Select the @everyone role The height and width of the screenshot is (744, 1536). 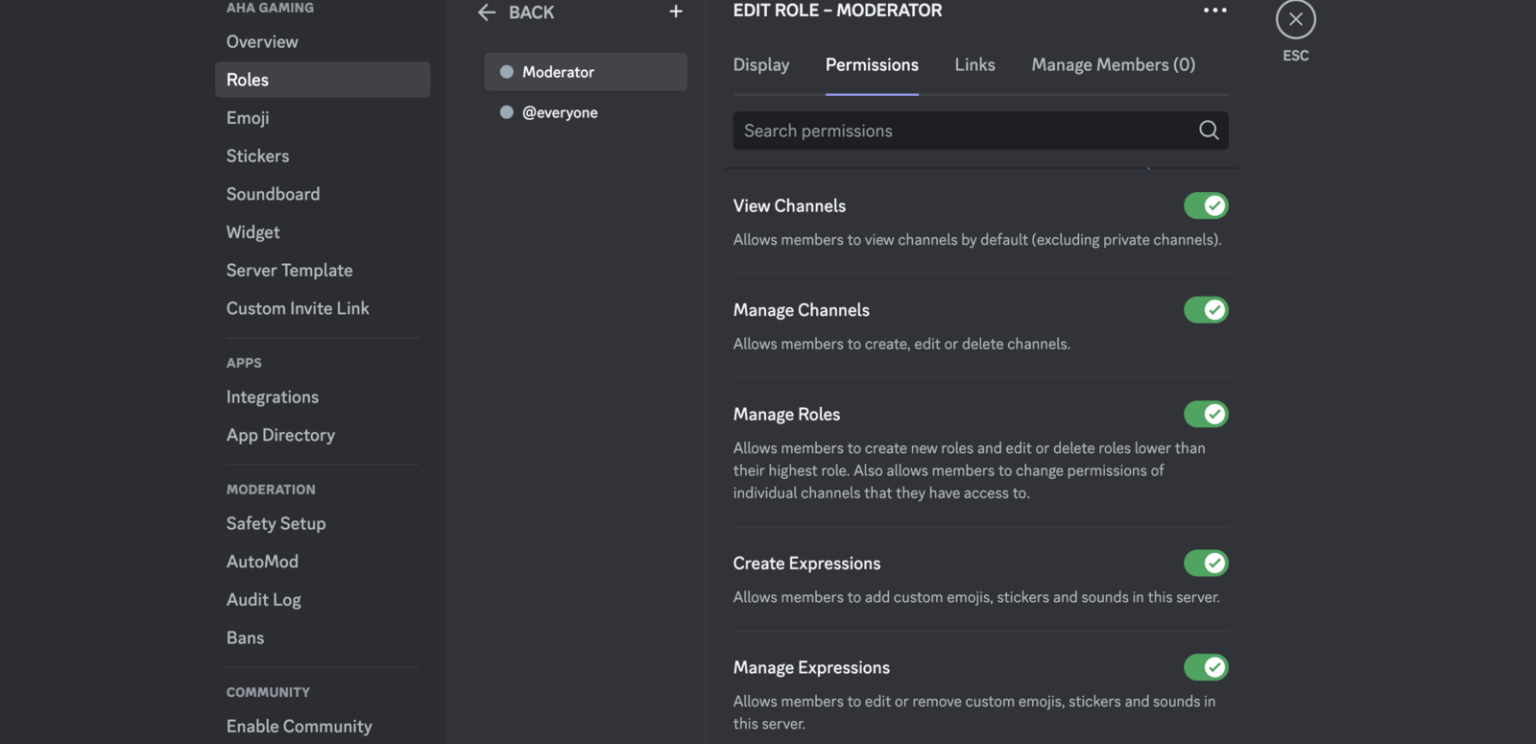click(x=560, y=112)
